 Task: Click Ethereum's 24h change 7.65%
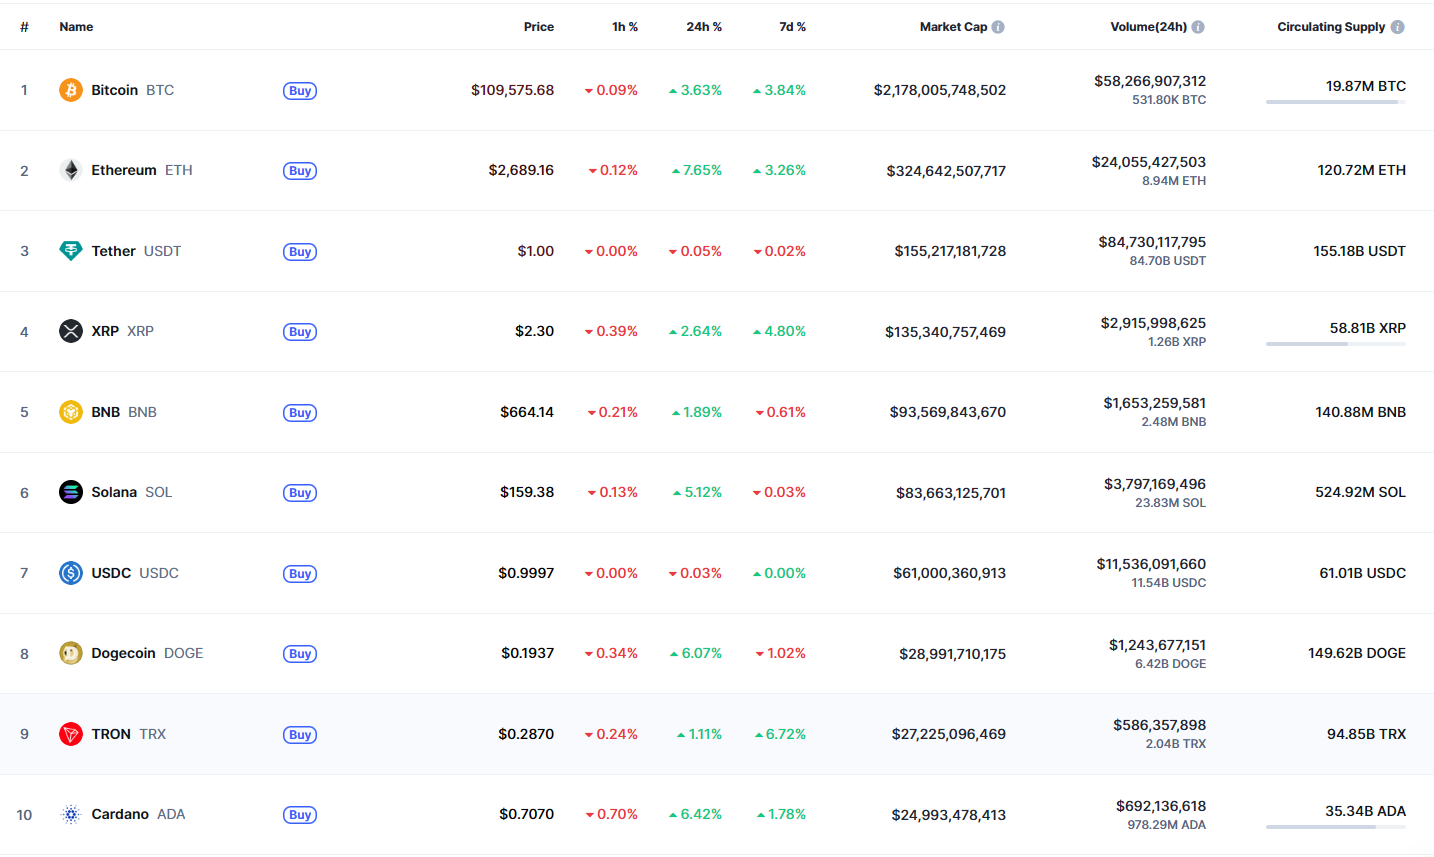coord(696,170)
